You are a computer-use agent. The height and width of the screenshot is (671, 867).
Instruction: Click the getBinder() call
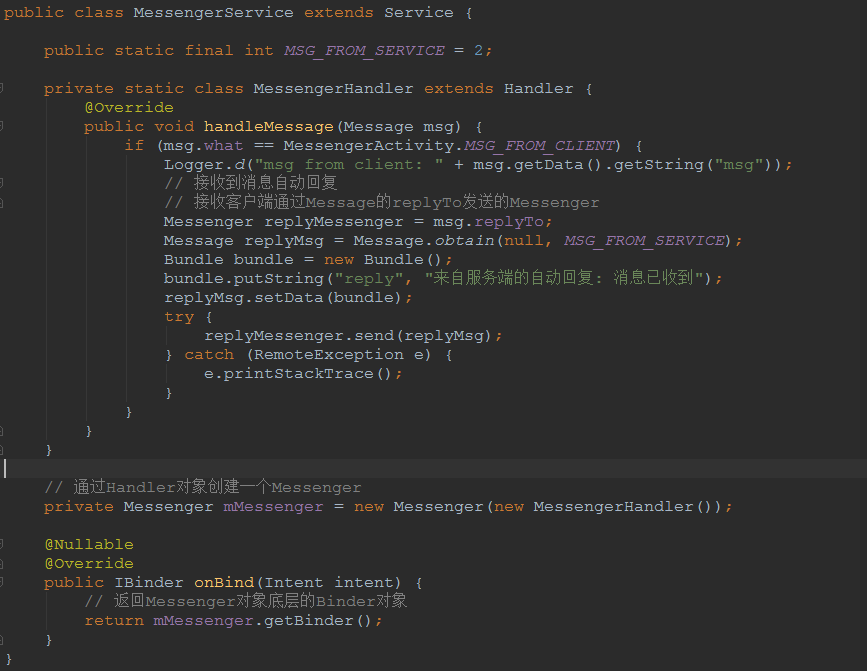[x=317, y=621]
